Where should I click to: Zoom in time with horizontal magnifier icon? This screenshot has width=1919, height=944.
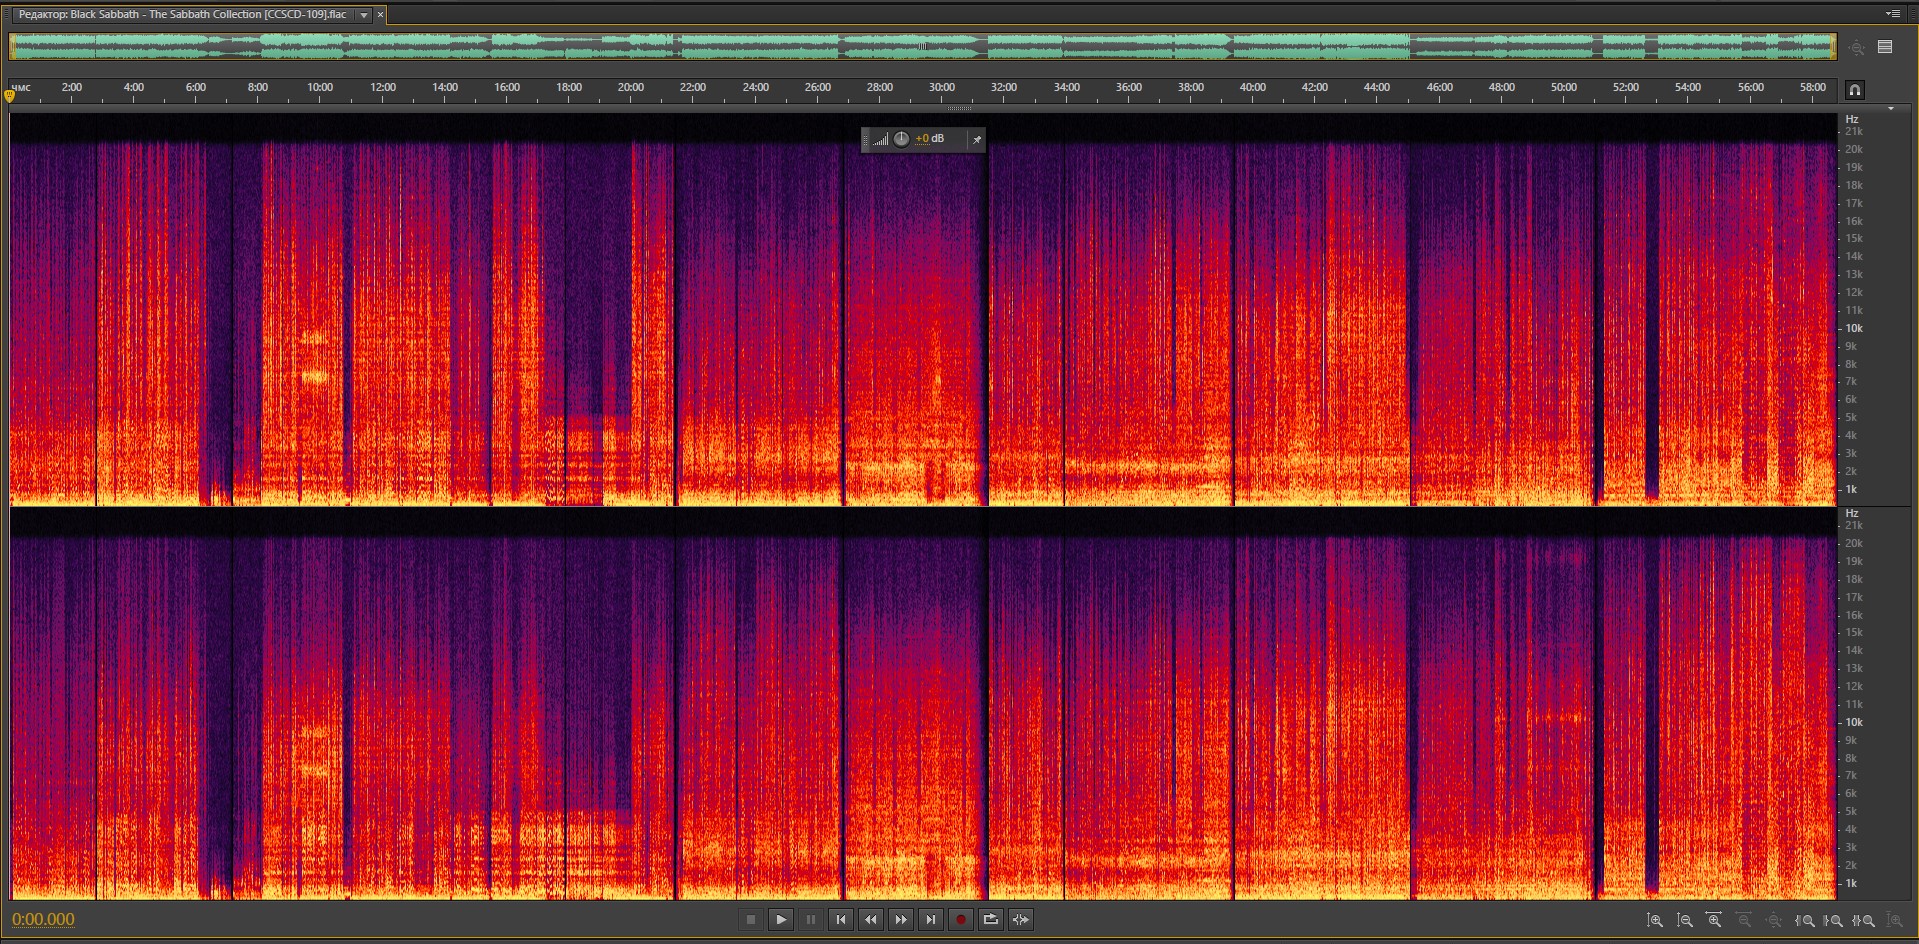(1714, 921)
